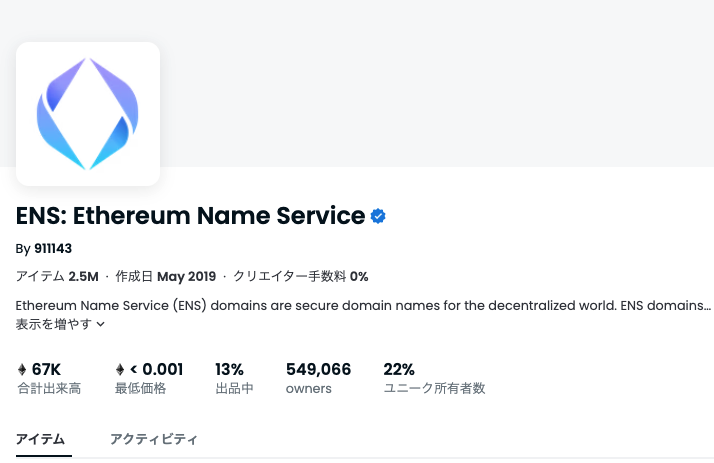Viewport: 714px width, 463px height.
Task: Click the ENS collection logo image
Action: [88, 114]
